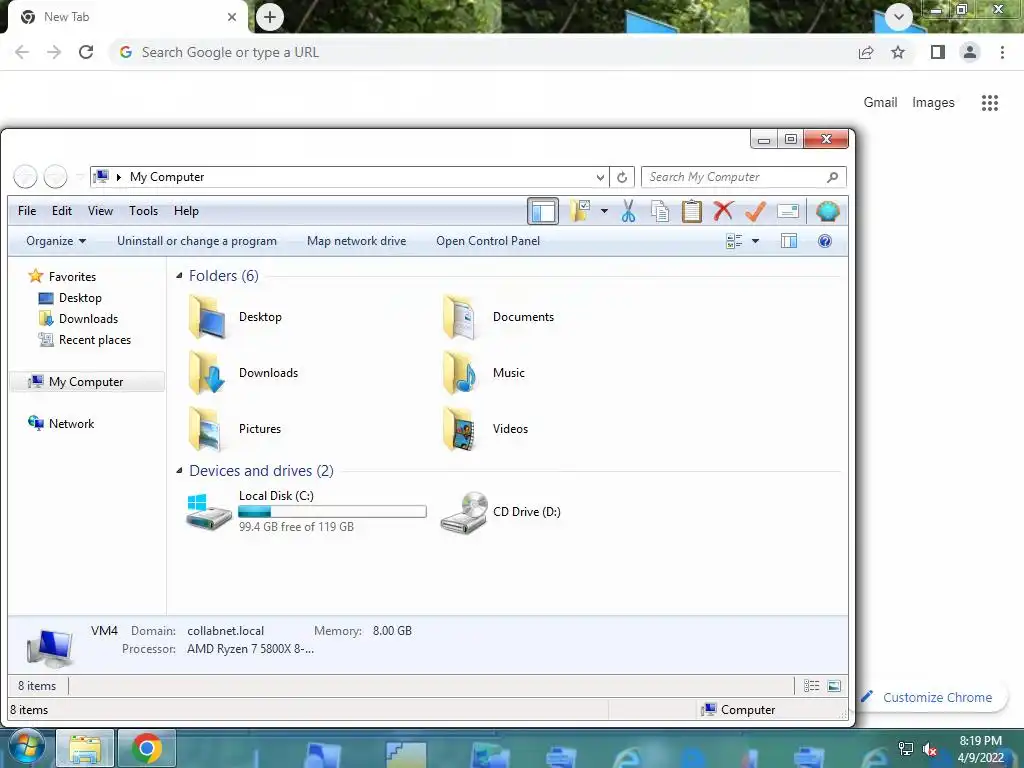Select Recent places in sidebar
The image size is (1024, 768).
tap(85, 340)
